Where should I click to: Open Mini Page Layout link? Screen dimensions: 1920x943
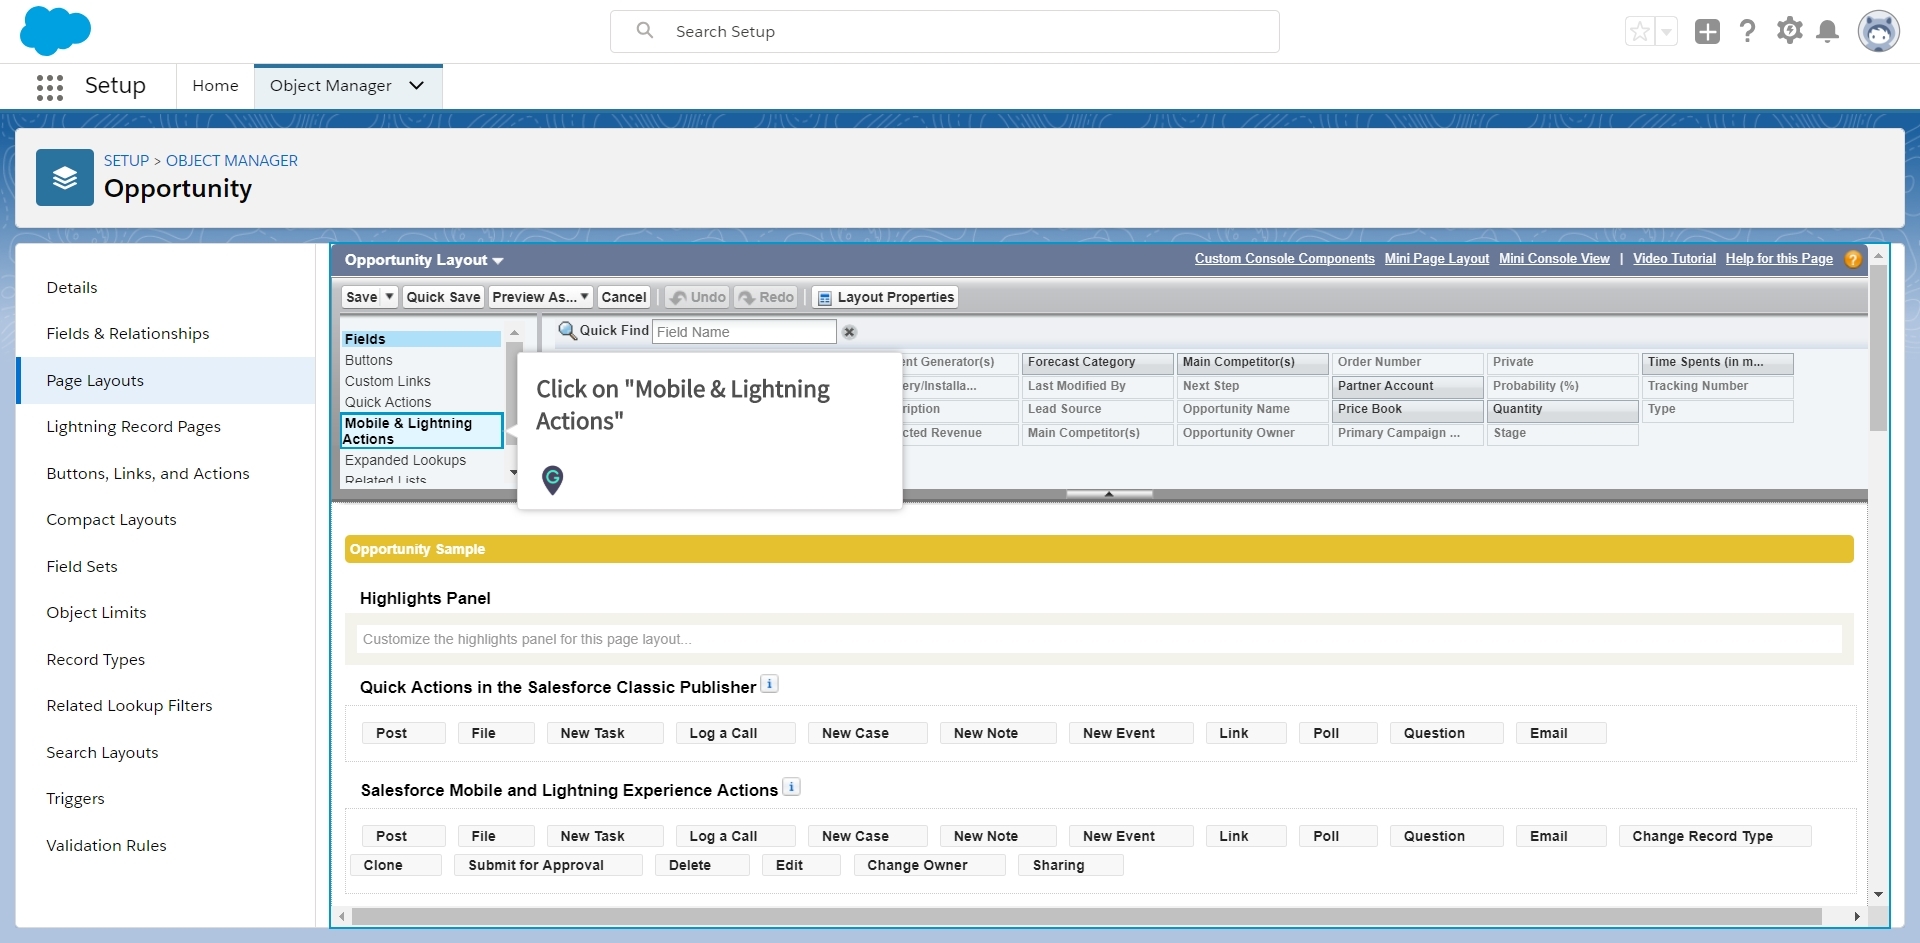pos(1436,259)
